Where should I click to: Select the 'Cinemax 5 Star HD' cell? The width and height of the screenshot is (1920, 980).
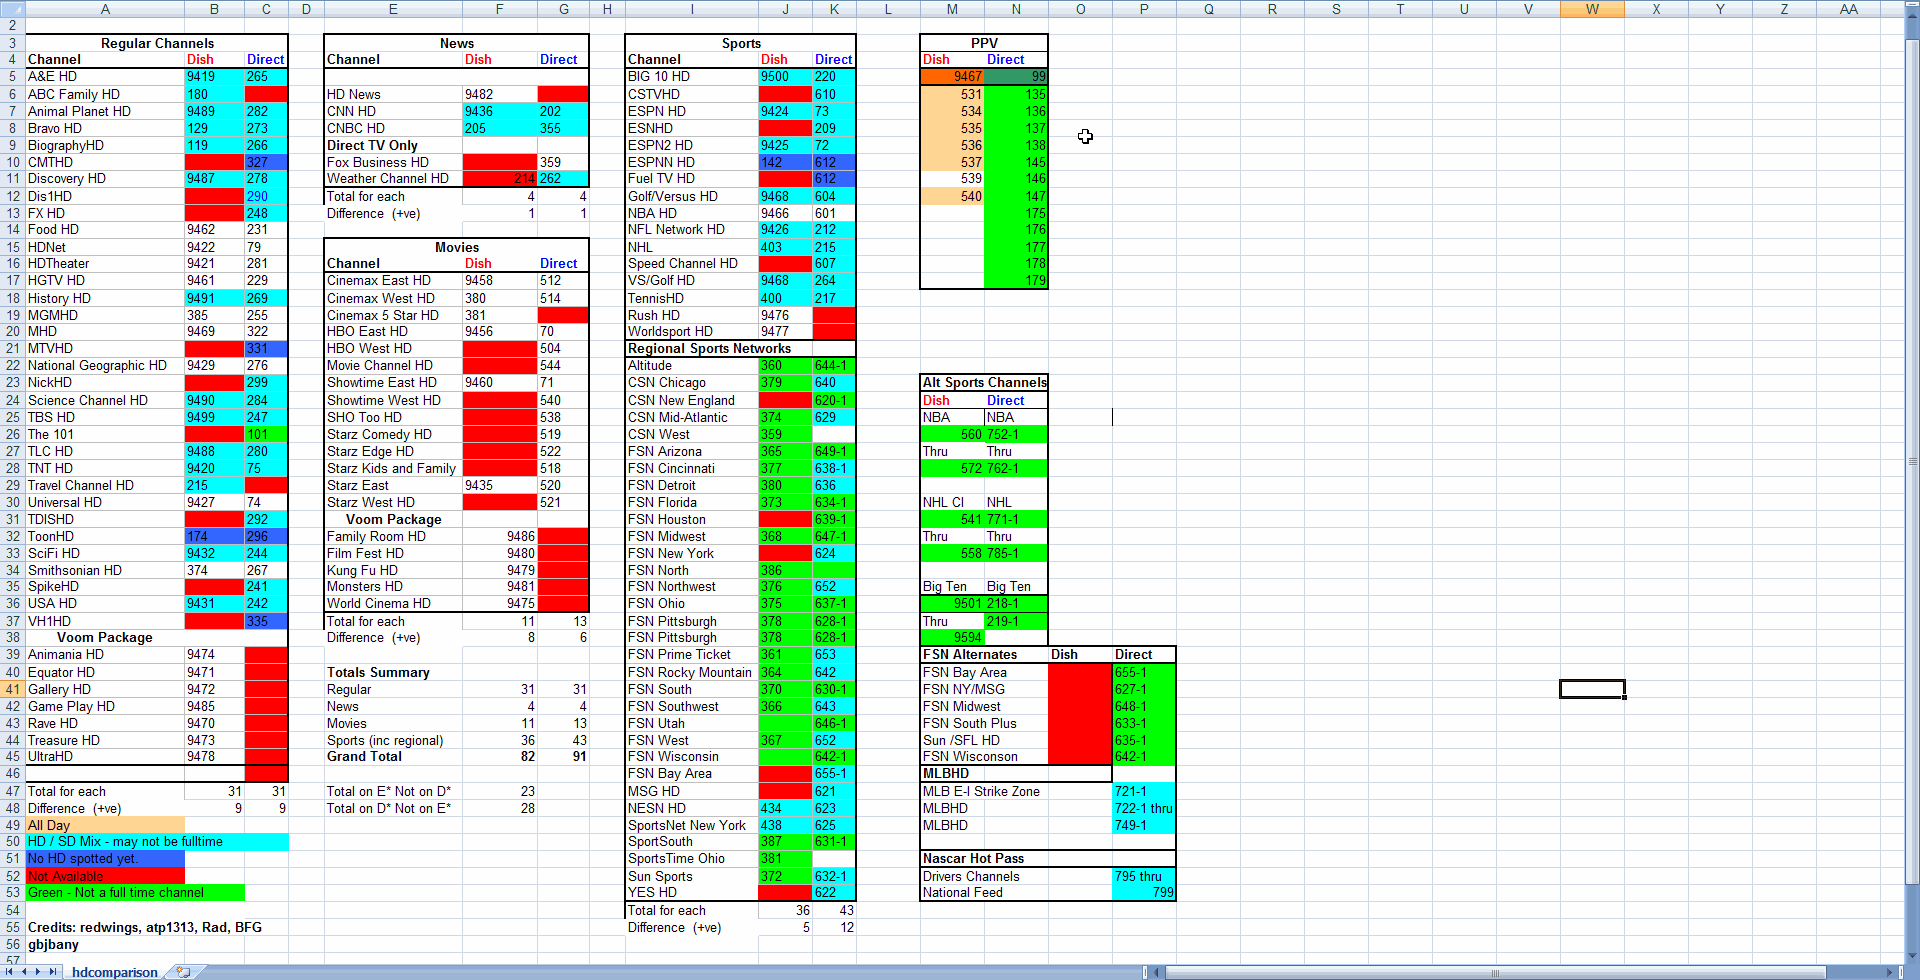pos(393,315)
